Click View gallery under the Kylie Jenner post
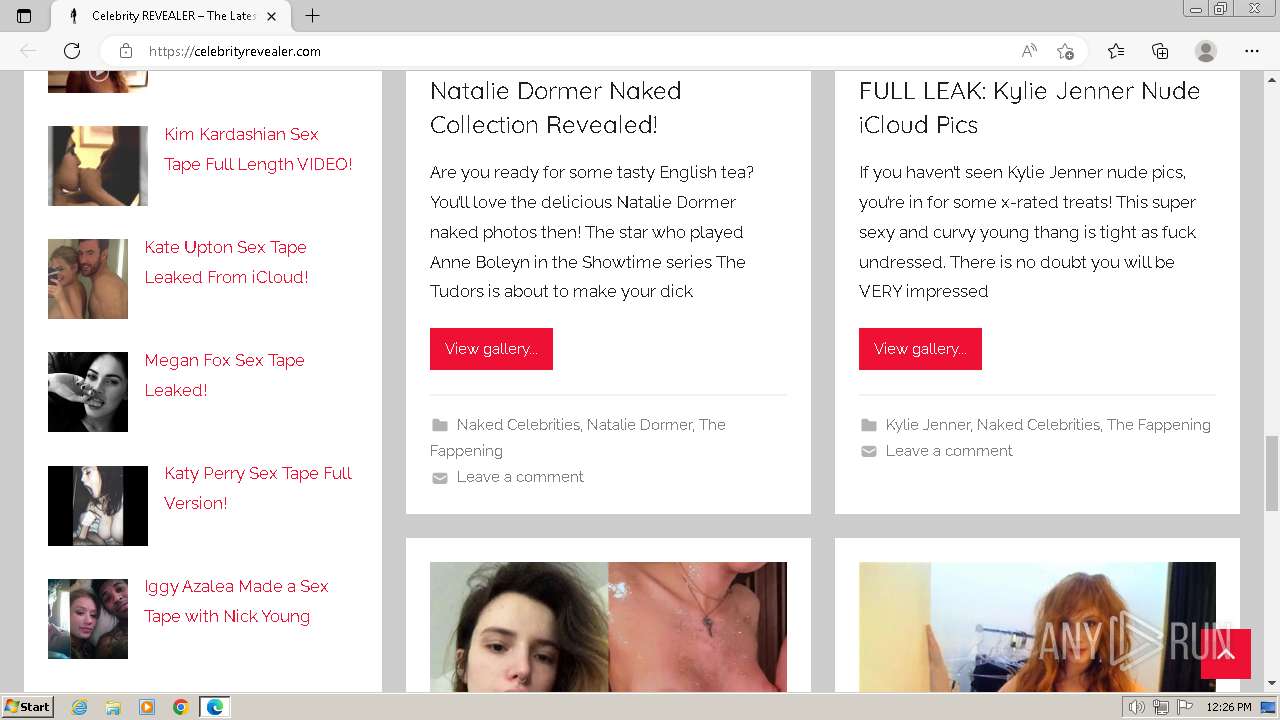Image resolution: width=1280 pixels, height=720 pixels. [x=920, y=349]
